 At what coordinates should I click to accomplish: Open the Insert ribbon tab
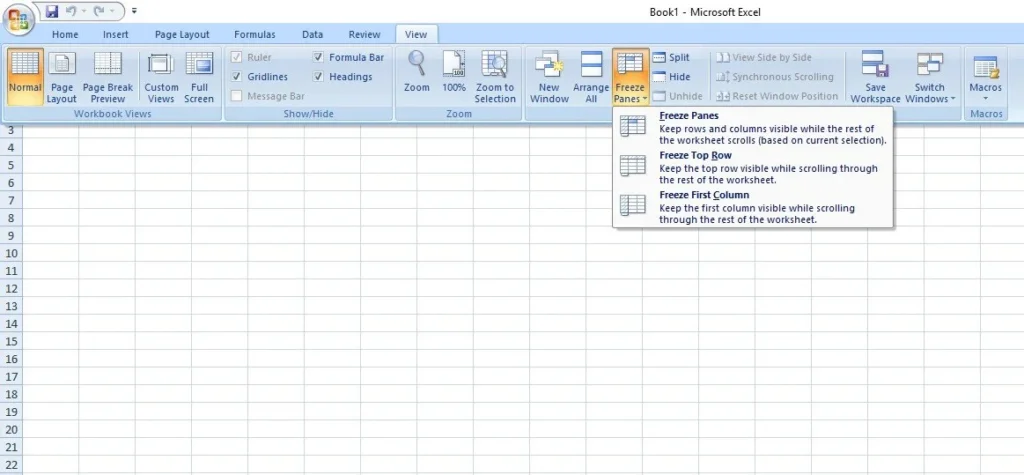point(116,35)
